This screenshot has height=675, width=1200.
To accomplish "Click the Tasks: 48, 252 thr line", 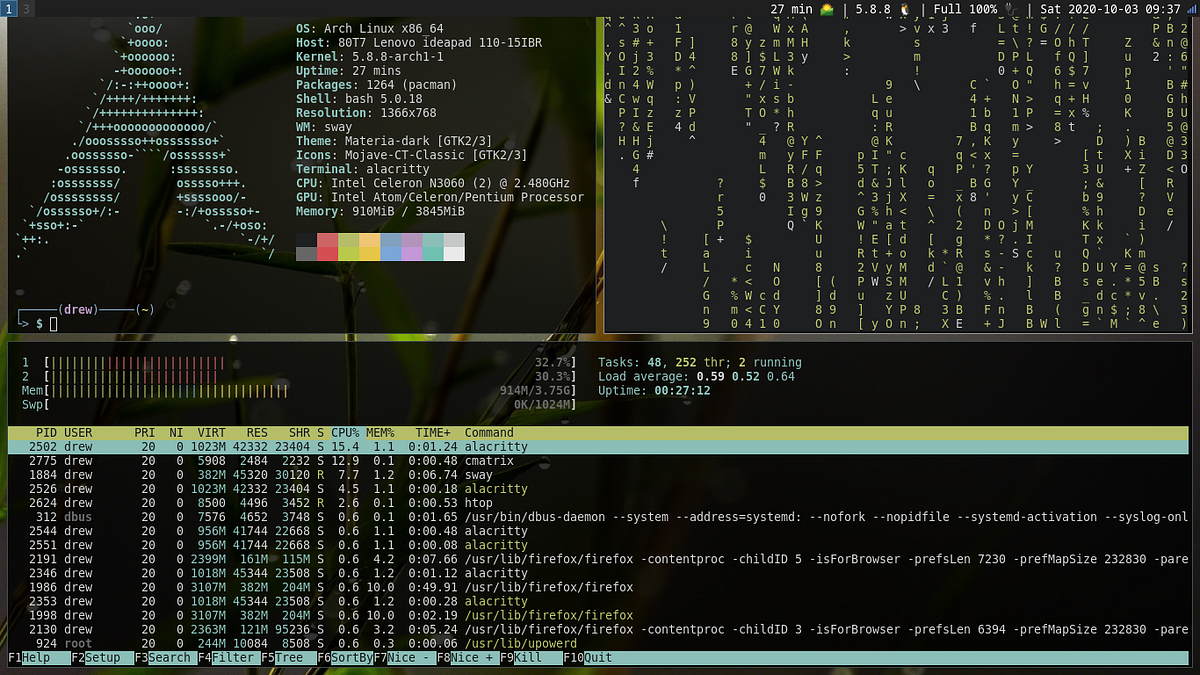I will pos(700,362).
